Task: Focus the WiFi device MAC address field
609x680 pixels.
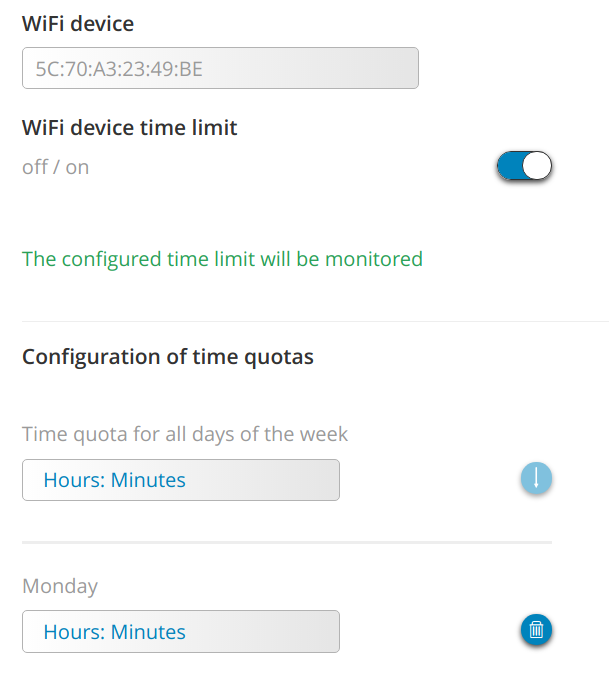Action: click(220, 68)
